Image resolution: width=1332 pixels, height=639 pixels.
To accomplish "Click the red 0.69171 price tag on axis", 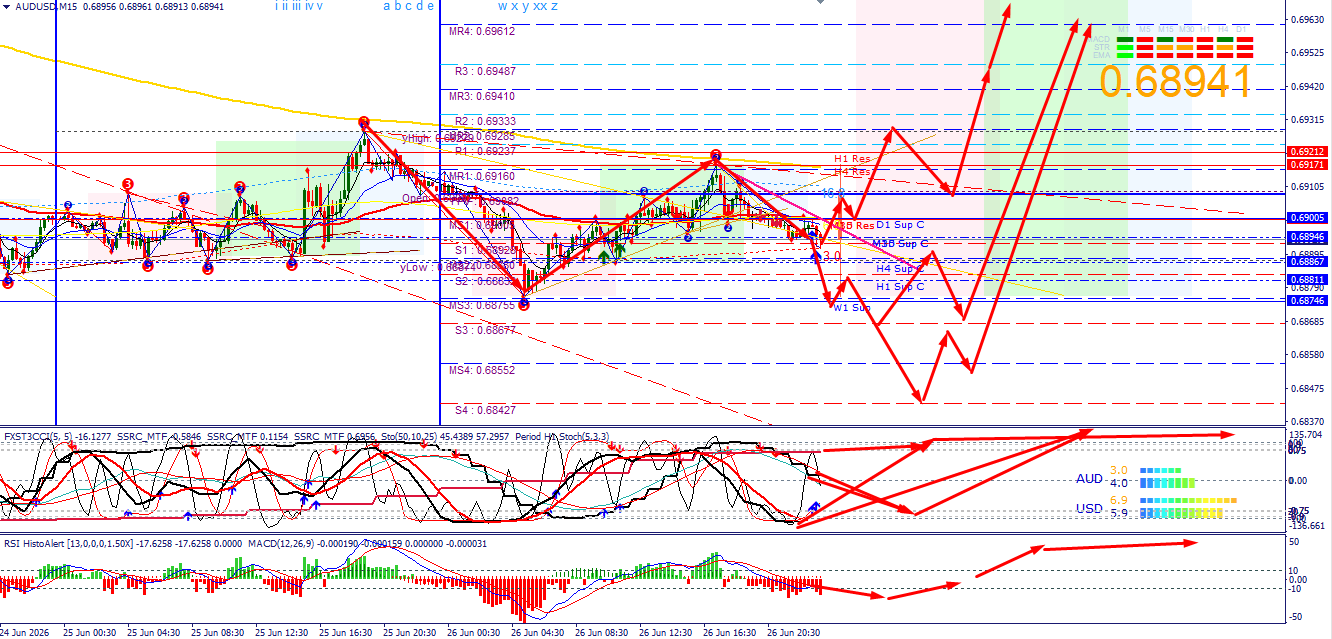I will tap(1308, 164).
